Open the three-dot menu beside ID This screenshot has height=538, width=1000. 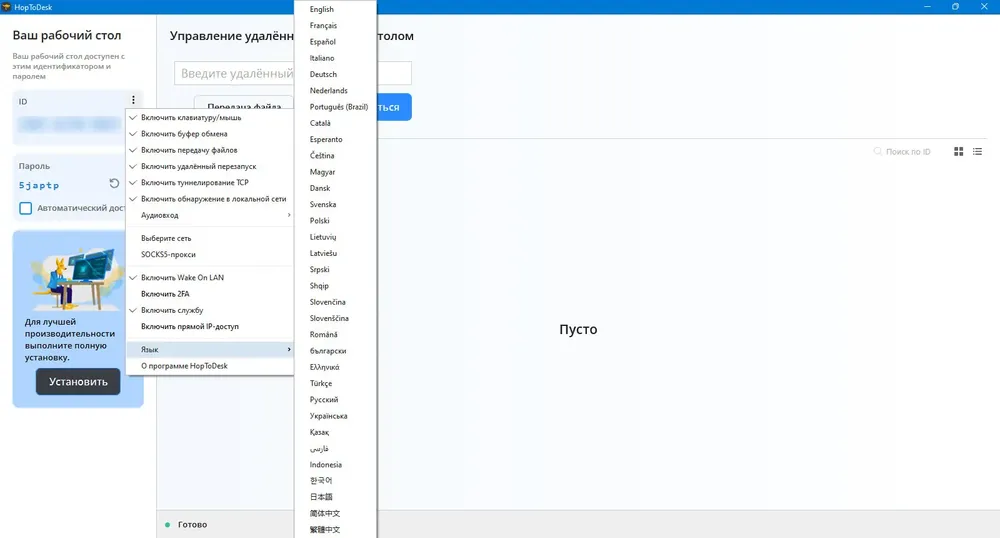(x=133, y=99)
